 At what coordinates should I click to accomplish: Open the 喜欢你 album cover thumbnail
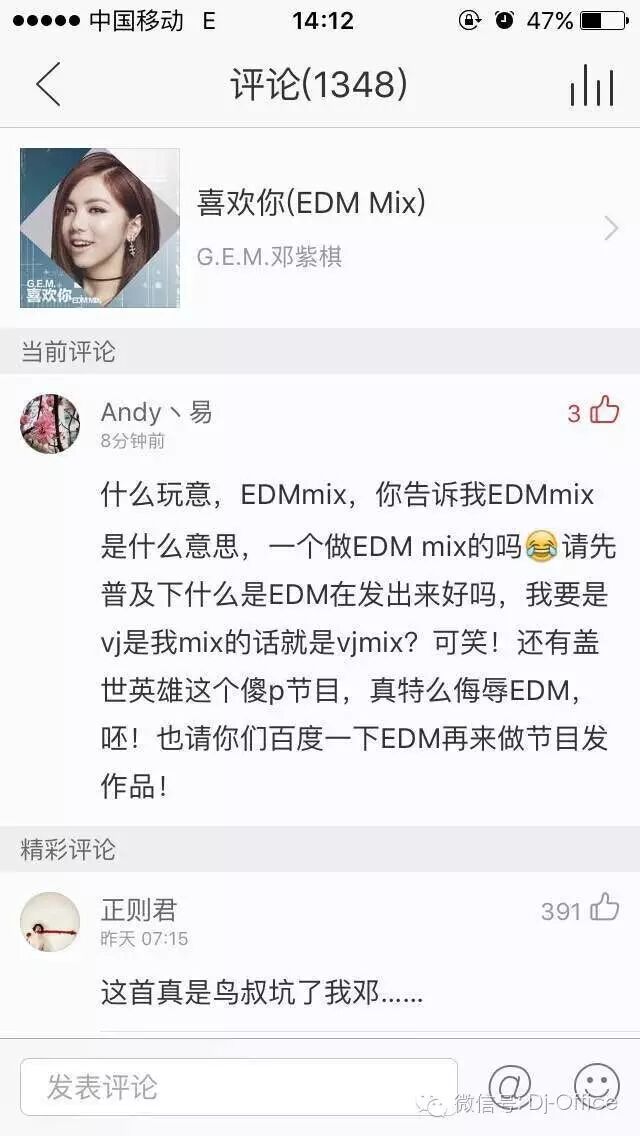(100, 228)
